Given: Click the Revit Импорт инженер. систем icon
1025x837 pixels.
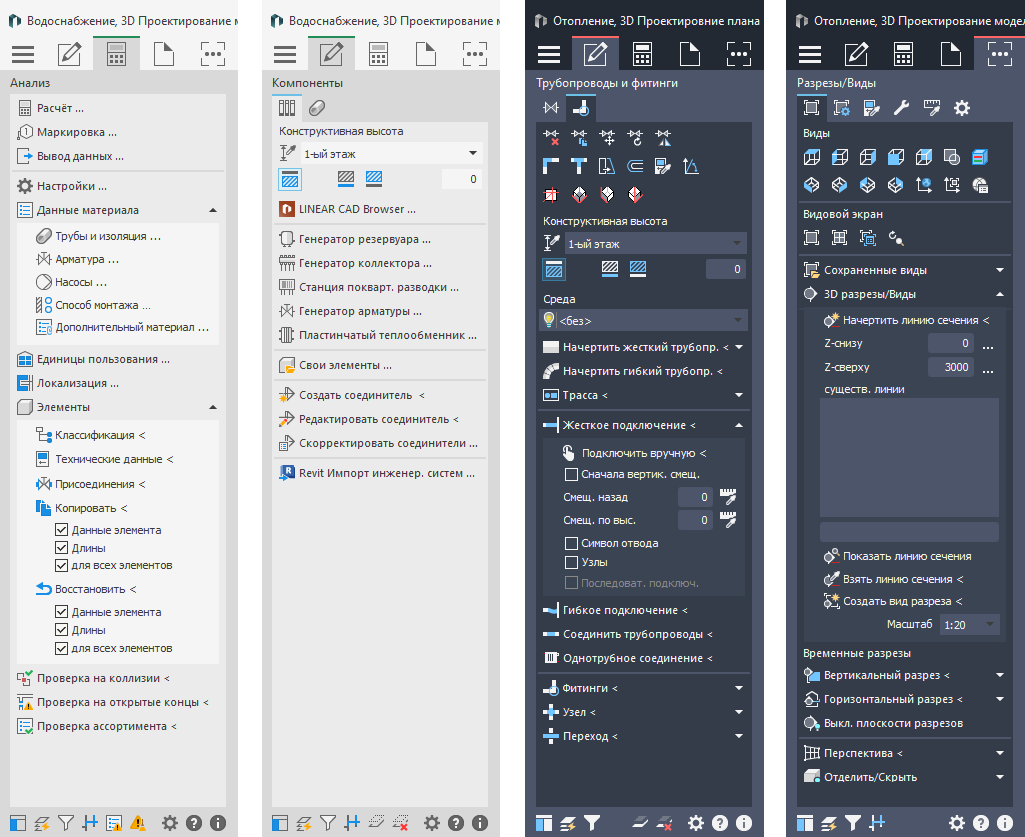Looking at the screenshot, I should (286, 473).
